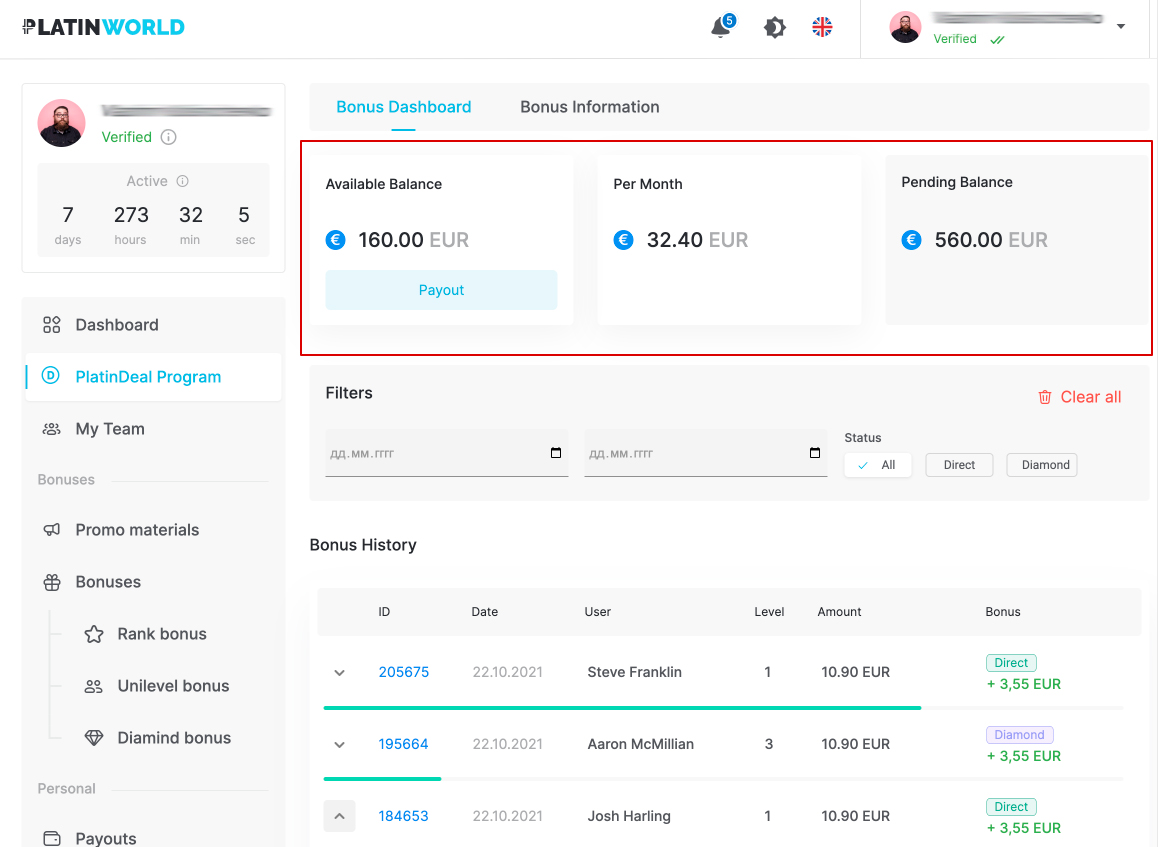The width and height of the screenshot is (1158, 847).
Task: Click the trash icon beside Clear all
Action: 1045,397
